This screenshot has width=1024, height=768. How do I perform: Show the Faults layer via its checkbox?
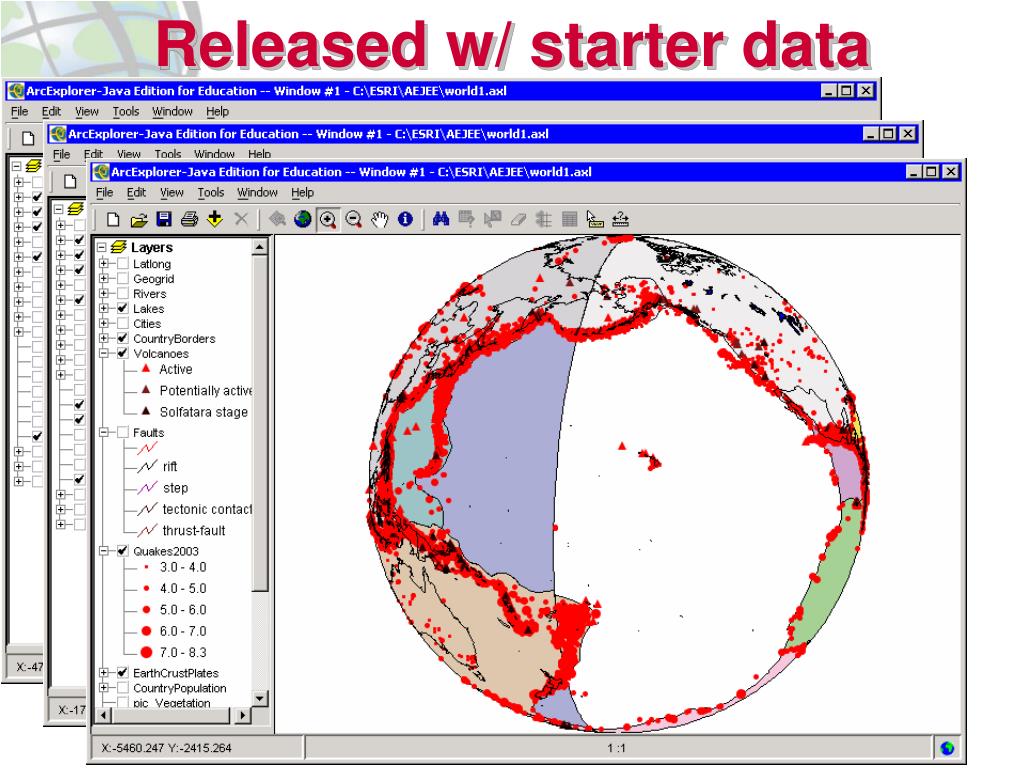pyautogui.click(x=122, y=432)
